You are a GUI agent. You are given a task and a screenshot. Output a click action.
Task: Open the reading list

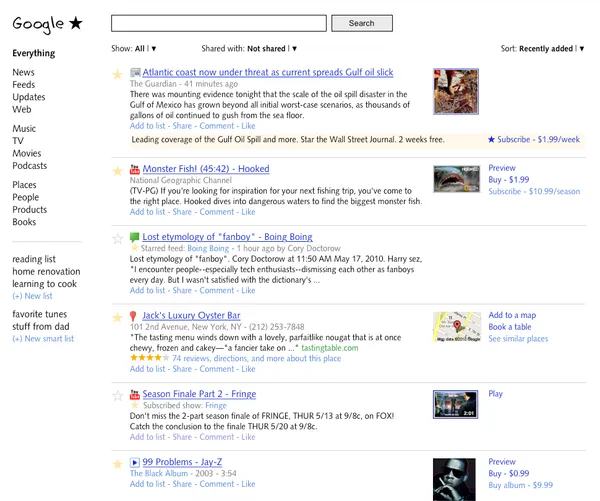pos(34,259)
